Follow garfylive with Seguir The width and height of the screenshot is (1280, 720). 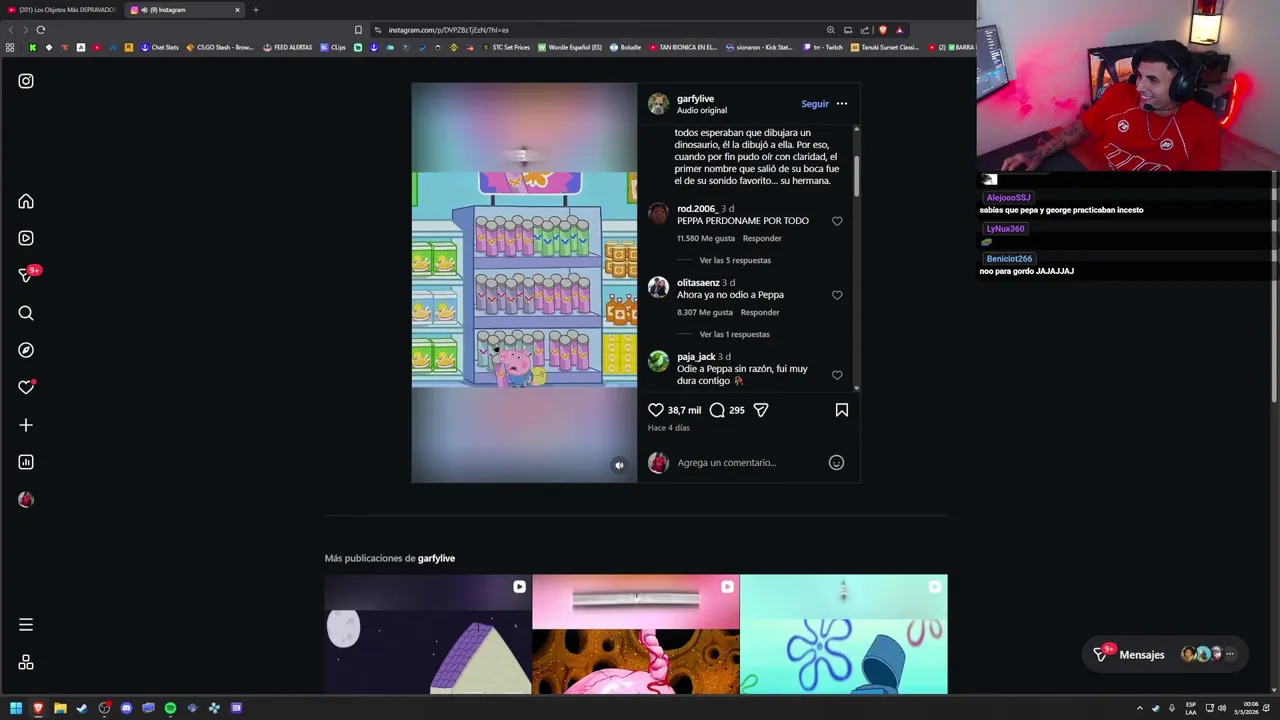pyautogui.click(x=815, y=104)
